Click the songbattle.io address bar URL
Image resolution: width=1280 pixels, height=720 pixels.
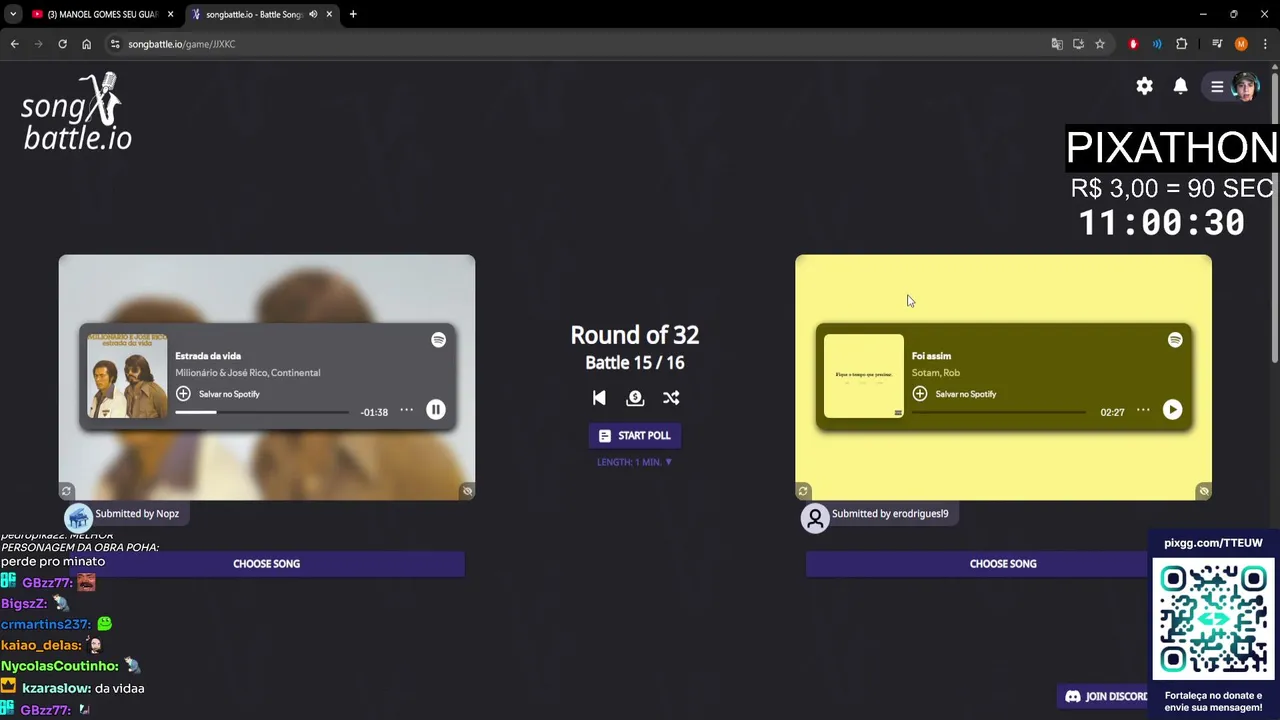[x=181, y=44]
